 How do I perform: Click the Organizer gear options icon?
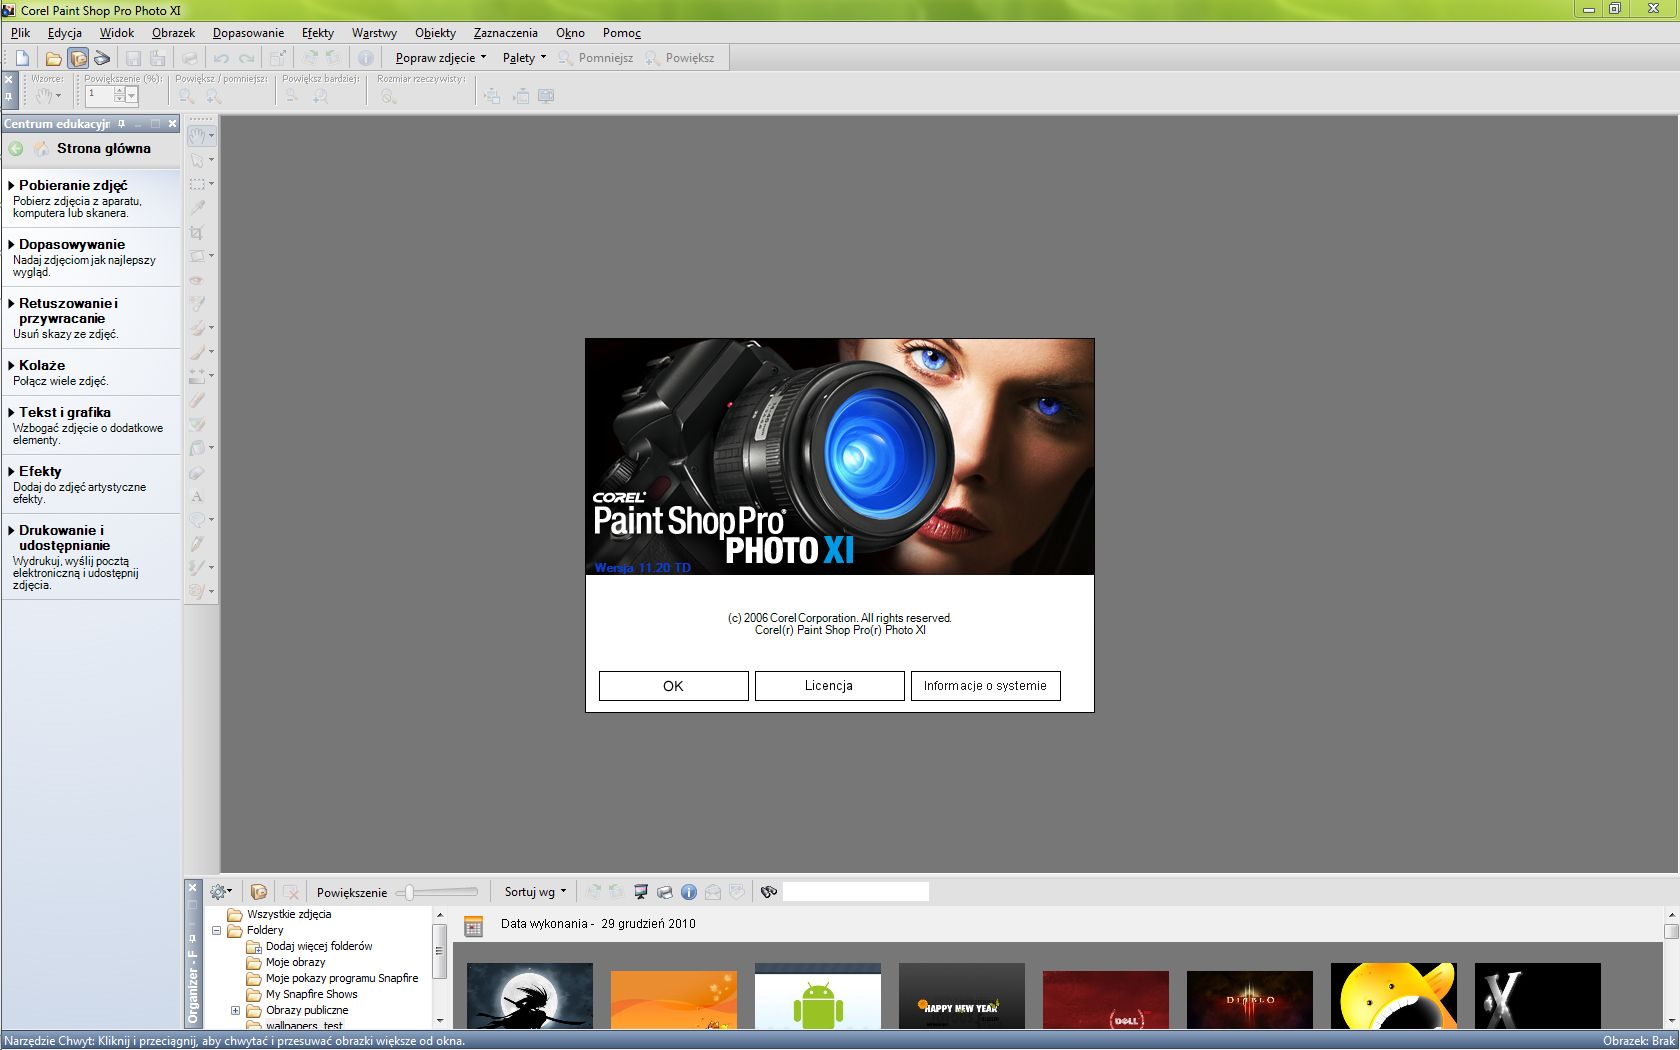[220, 892]
